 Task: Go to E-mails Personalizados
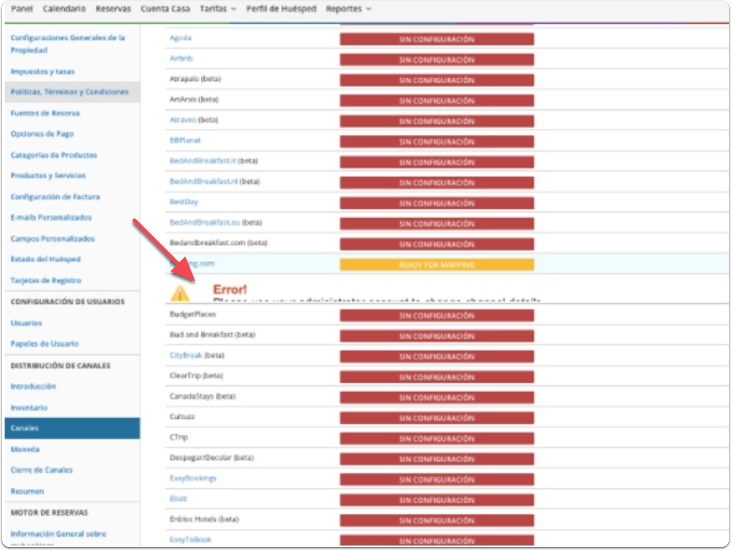[51, 217]
